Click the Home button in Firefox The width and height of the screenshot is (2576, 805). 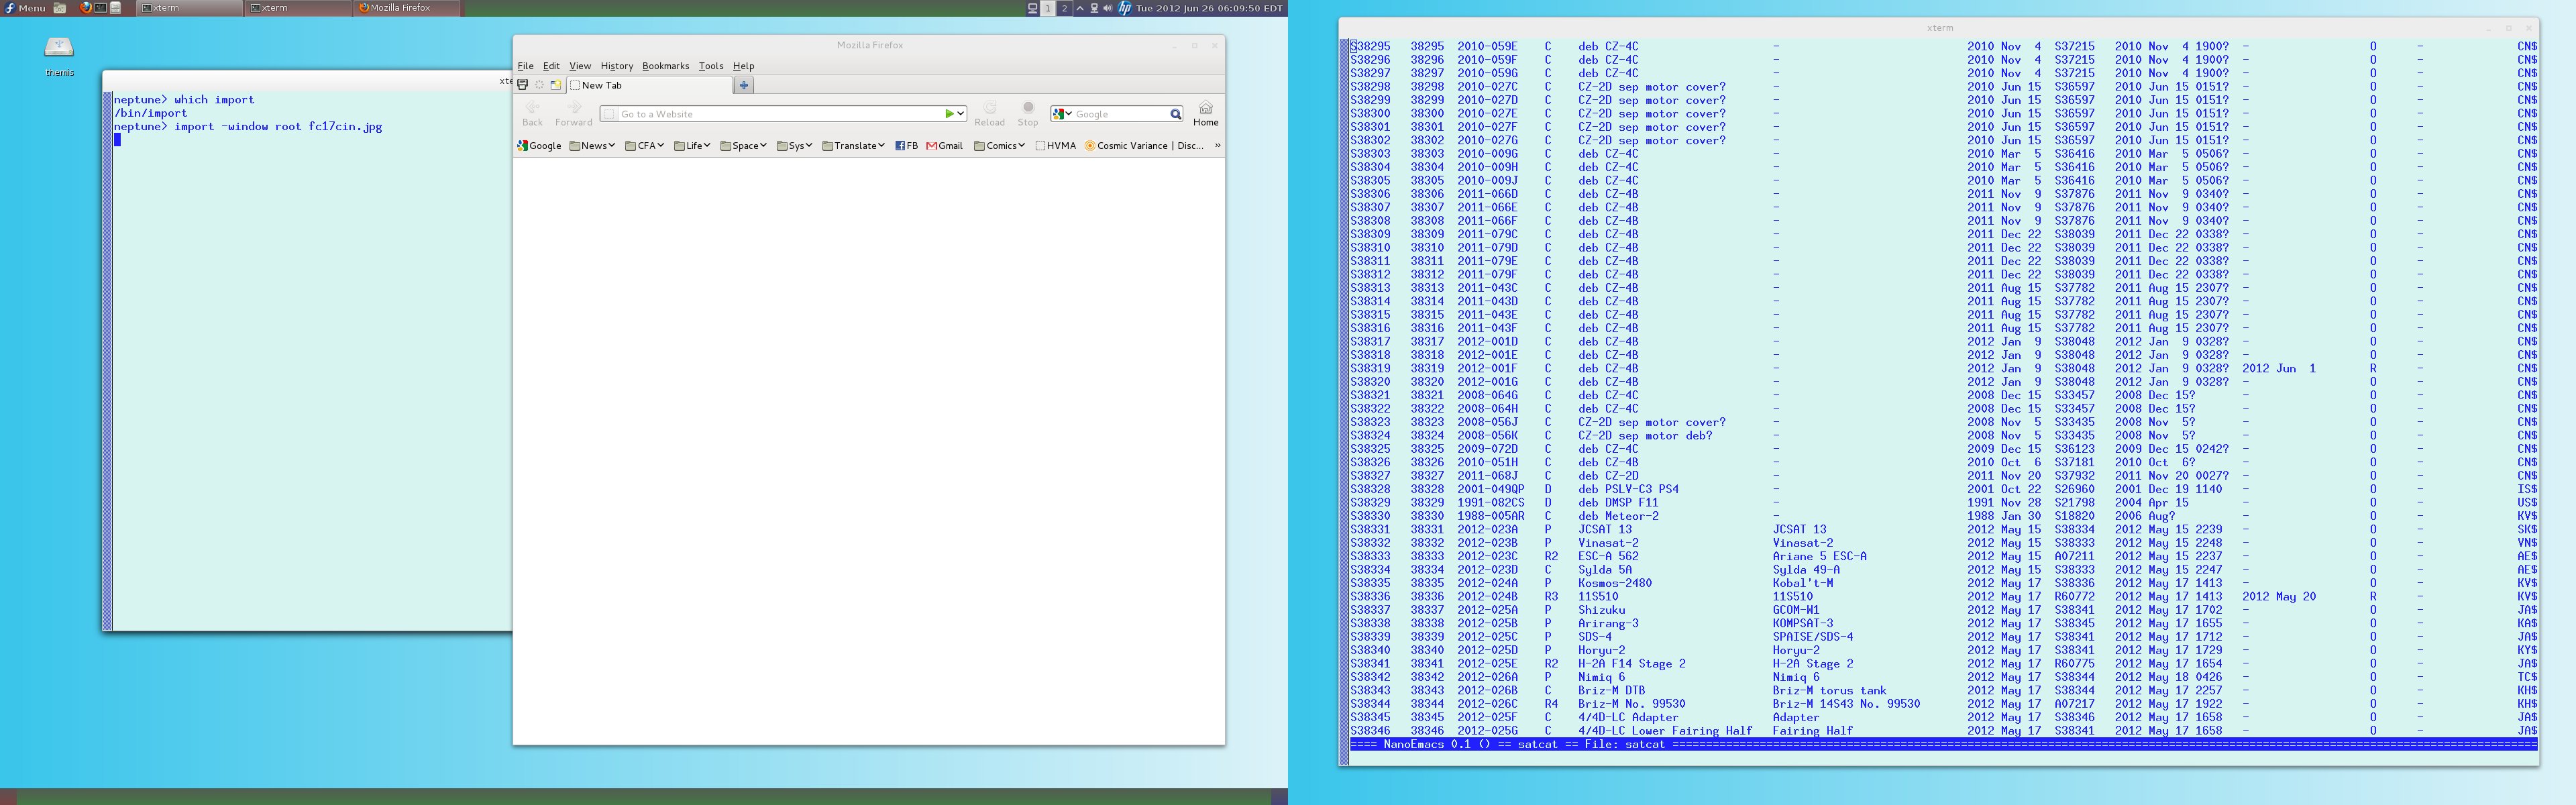pos(1205,113)
